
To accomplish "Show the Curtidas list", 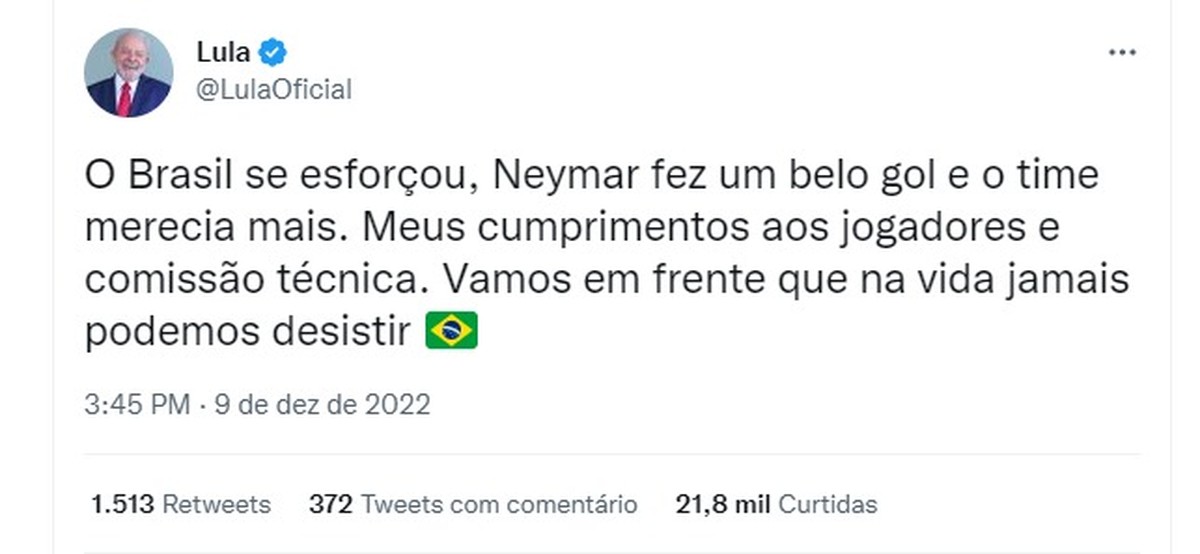I will 827,504.
